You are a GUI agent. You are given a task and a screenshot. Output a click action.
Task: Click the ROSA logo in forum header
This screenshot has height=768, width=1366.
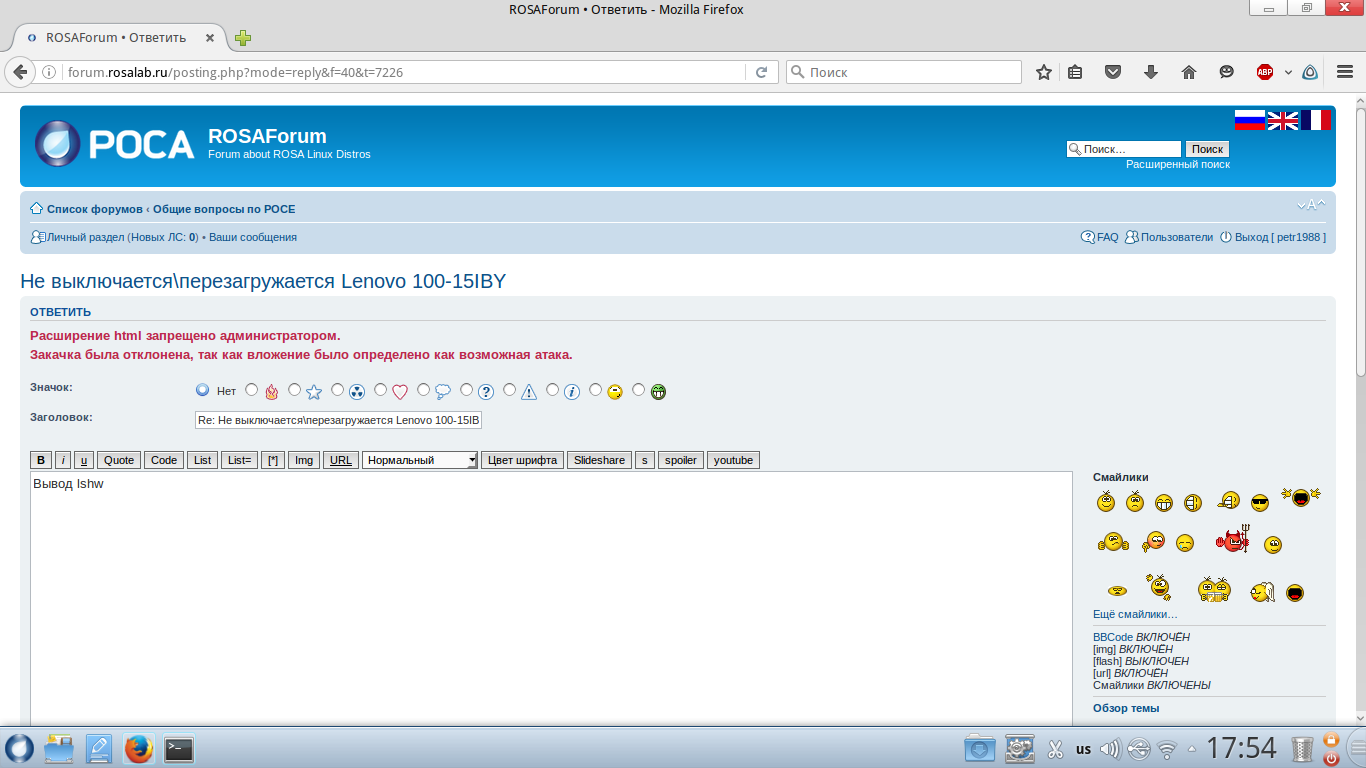114,143
